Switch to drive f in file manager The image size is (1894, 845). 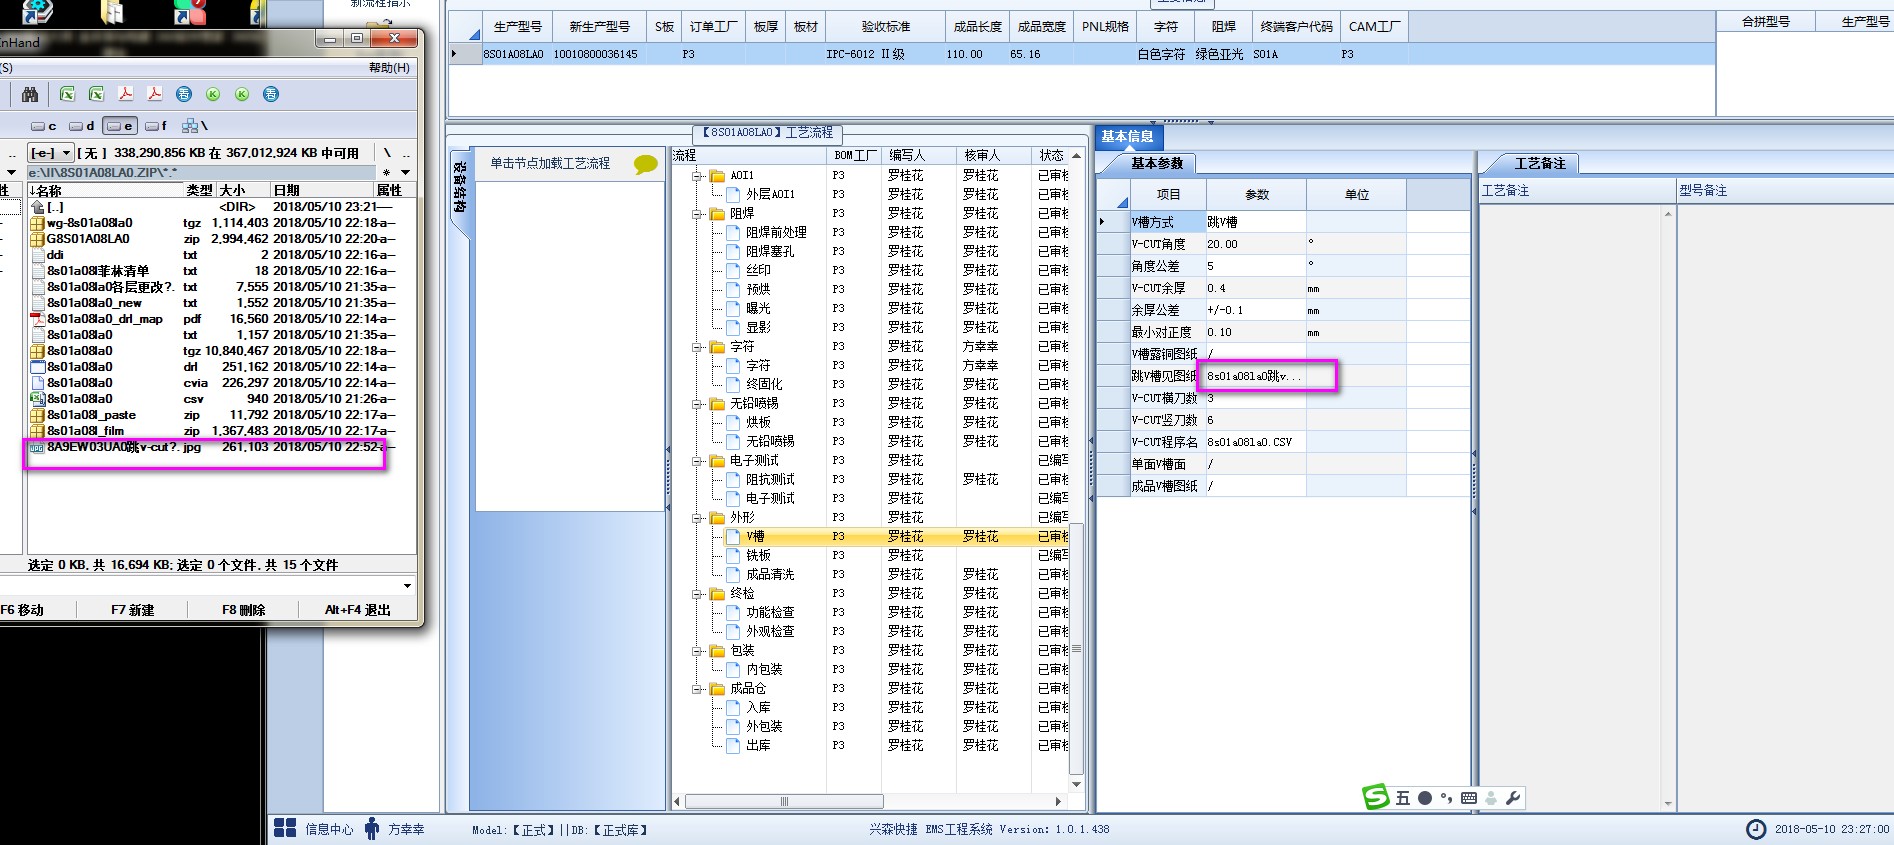point(157,126)
